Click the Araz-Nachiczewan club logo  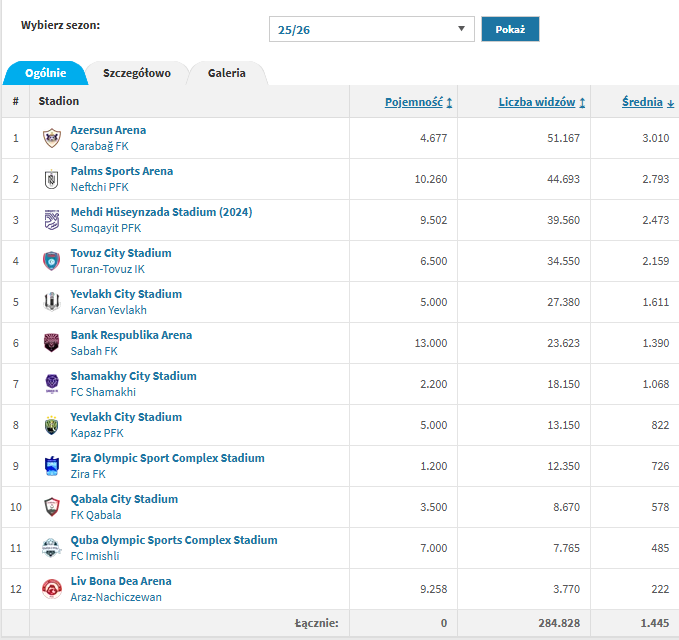pyautogui.click(x=52, y=589)
